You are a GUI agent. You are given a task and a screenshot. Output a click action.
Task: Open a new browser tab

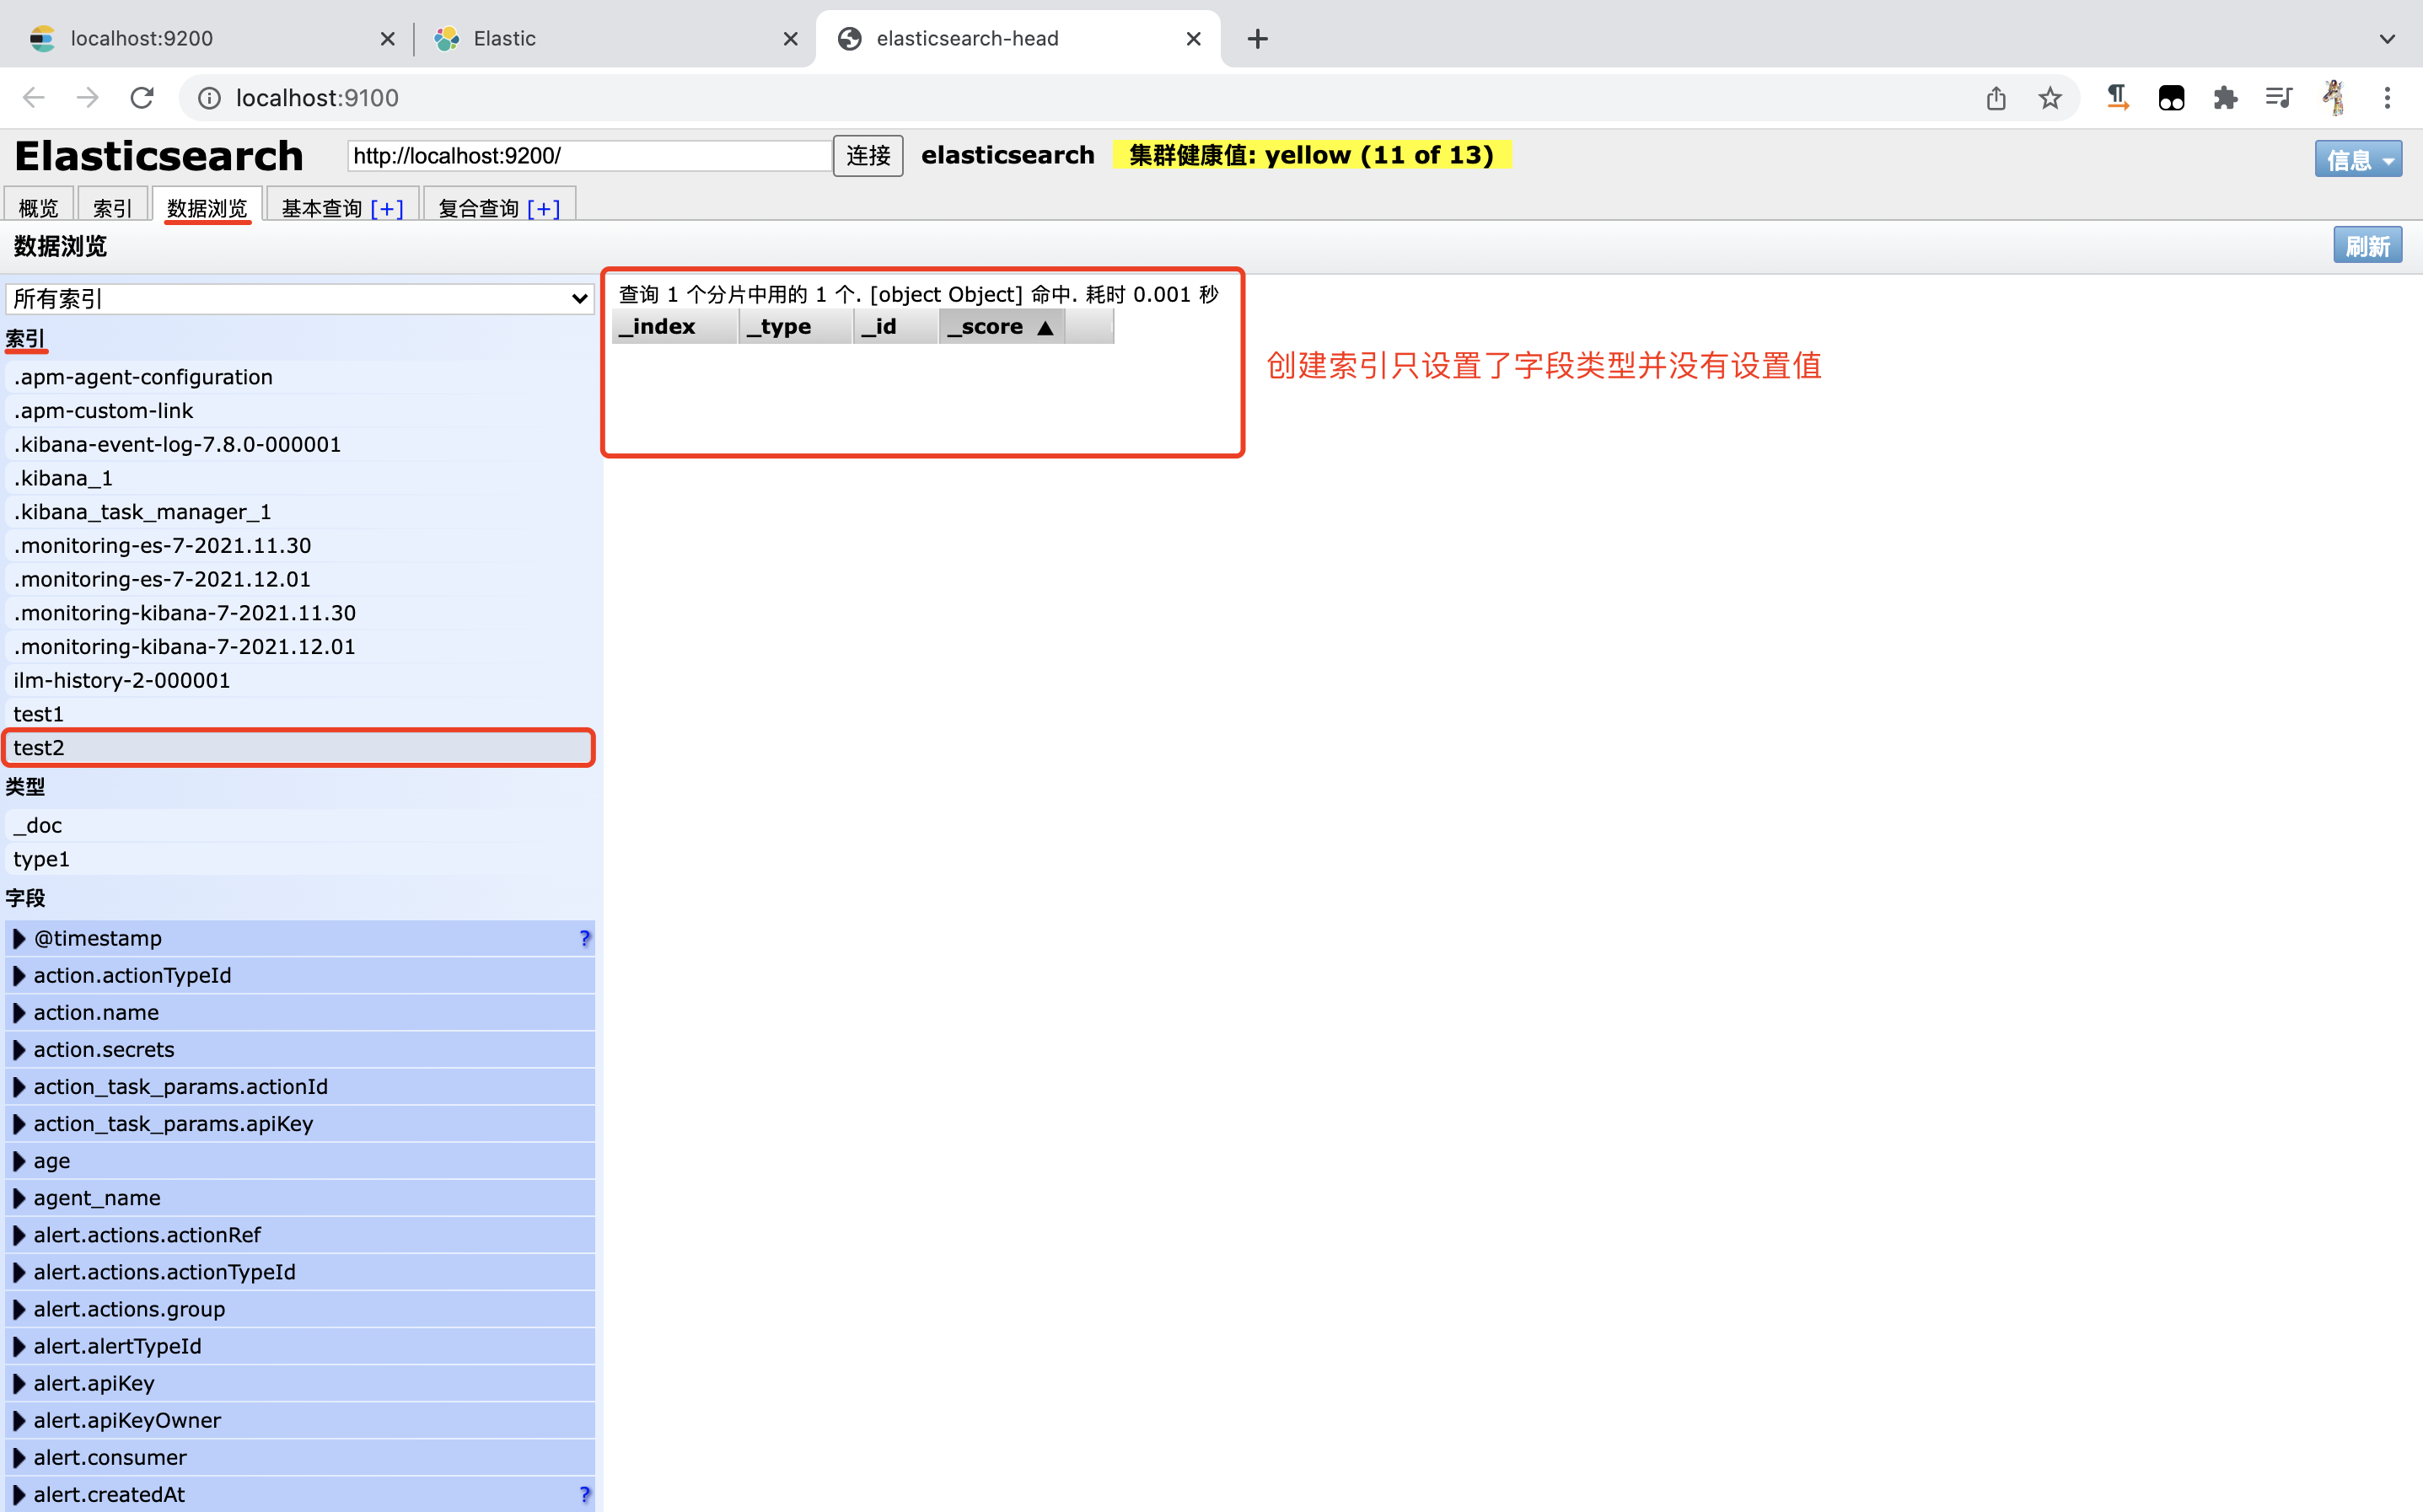click(x=1258, y=38)
